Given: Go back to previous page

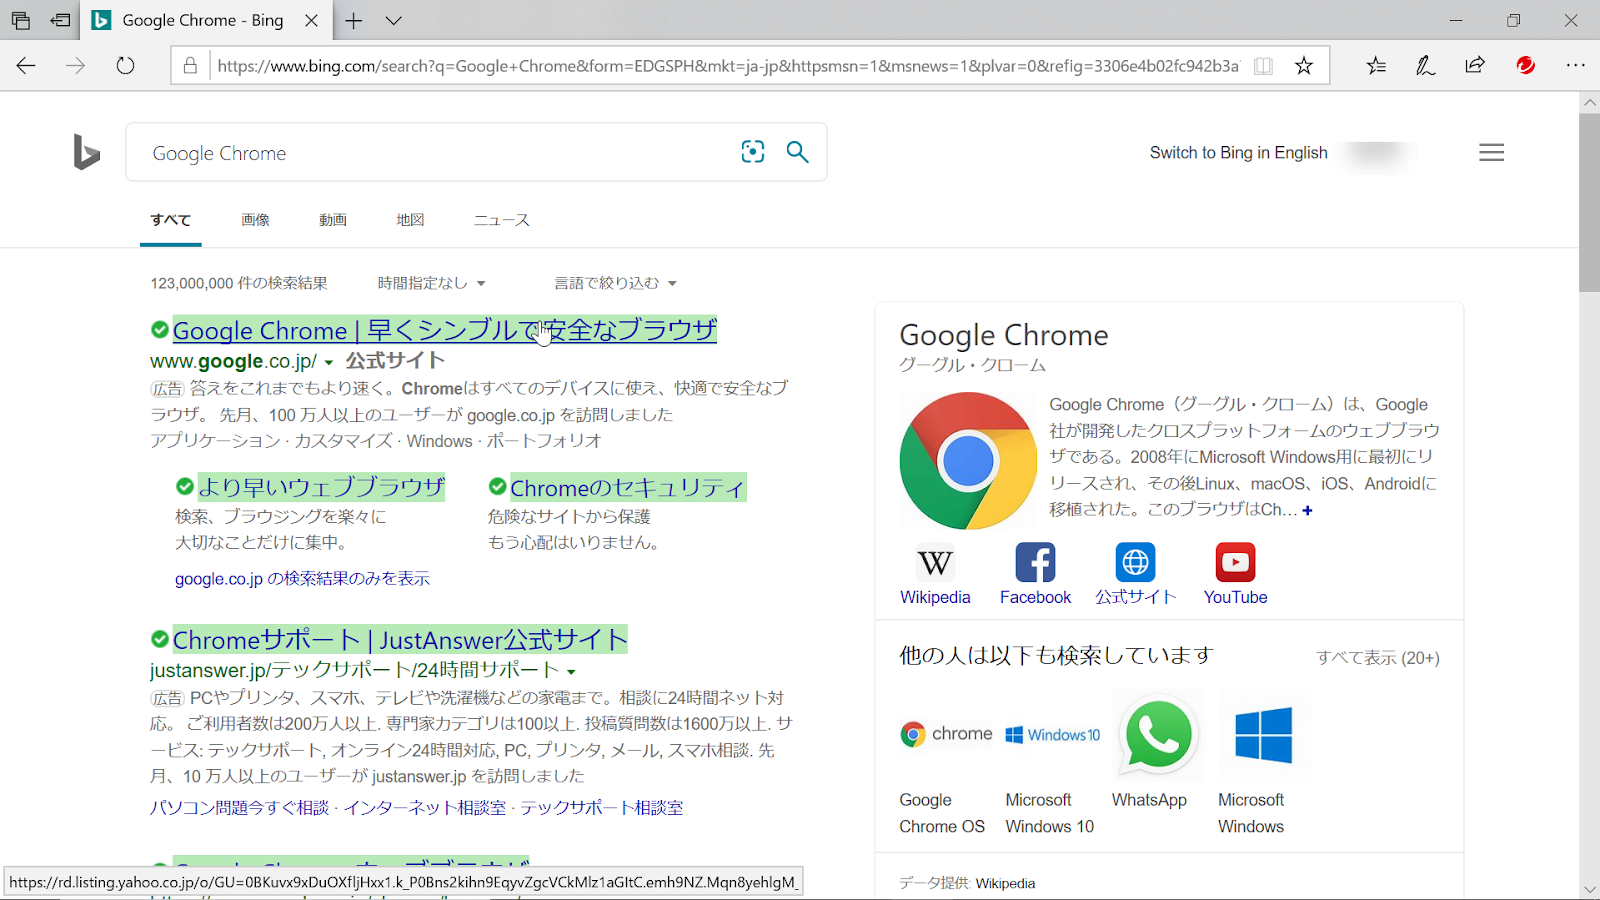Looking at the screenshot, I should click(x=26, y=66).
